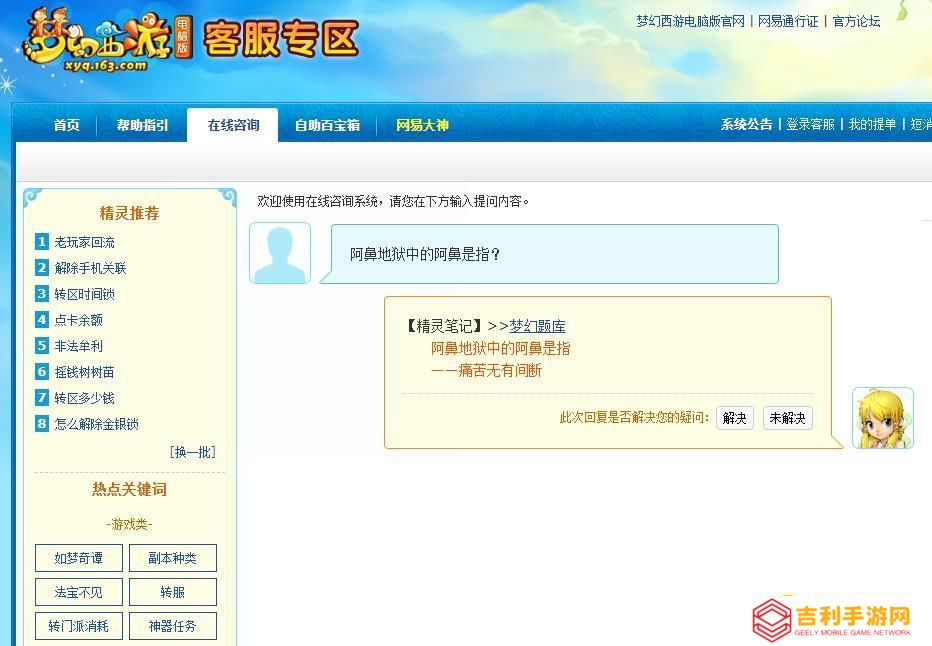This screenshot has height=646, width=932.
Task: Select the 在线咨询 tab
Action: 233,125
